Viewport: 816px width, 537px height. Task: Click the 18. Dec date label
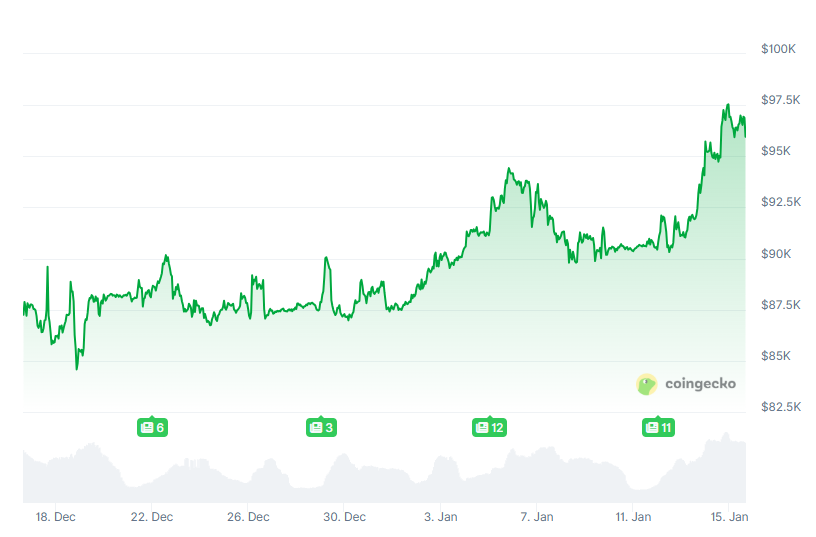point(55,517)
